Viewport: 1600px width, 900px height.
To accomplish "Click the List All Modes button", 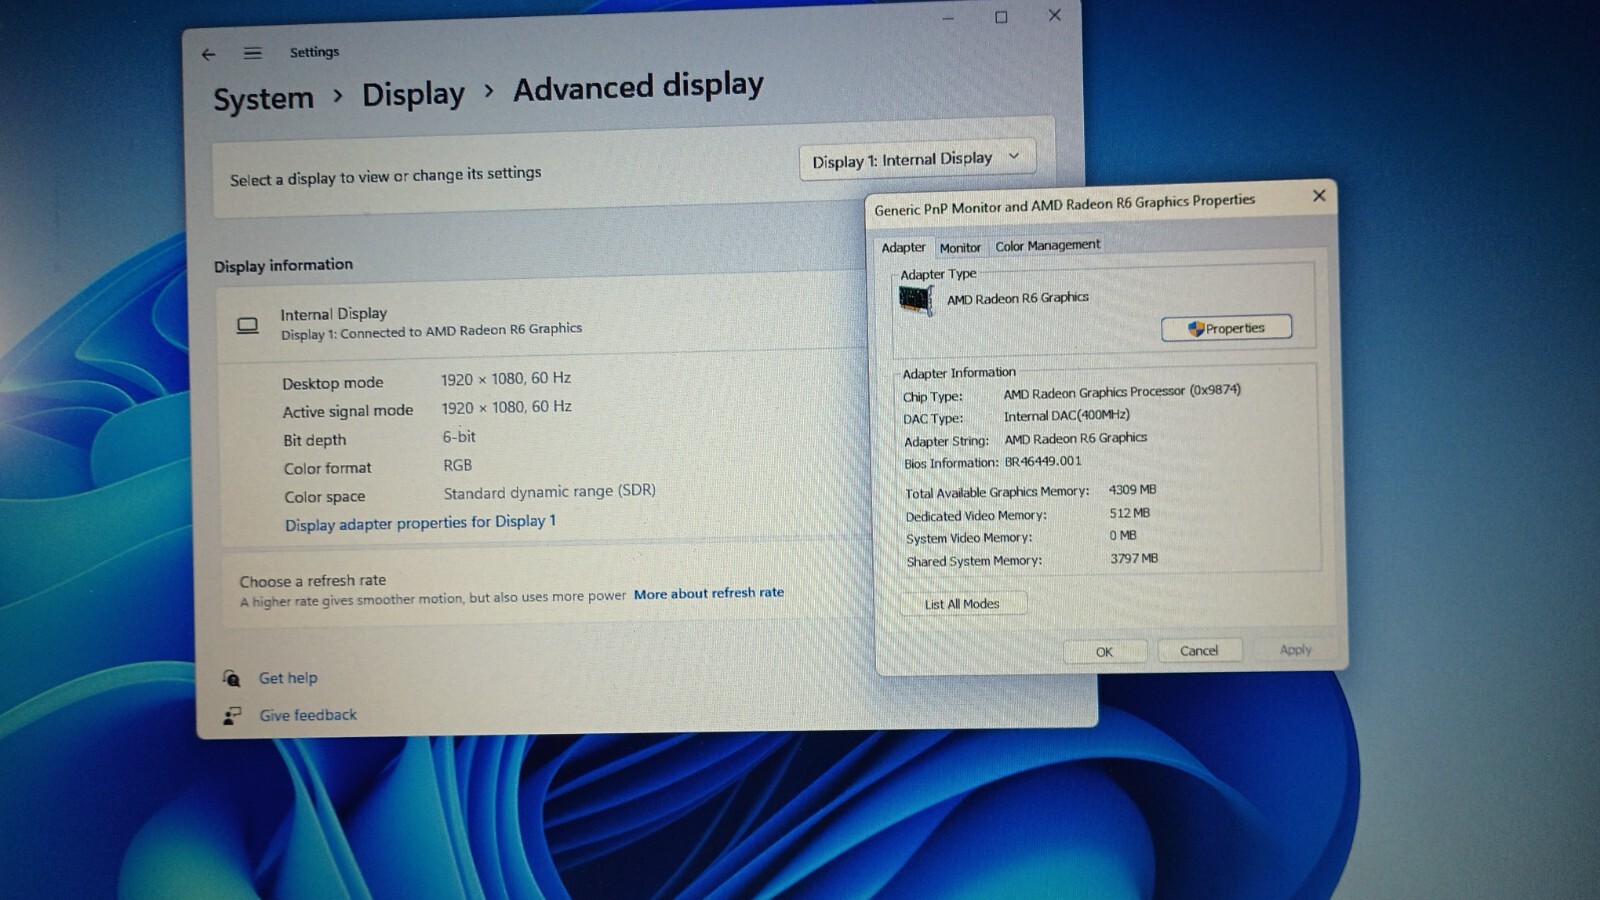I will pos(962,604).
